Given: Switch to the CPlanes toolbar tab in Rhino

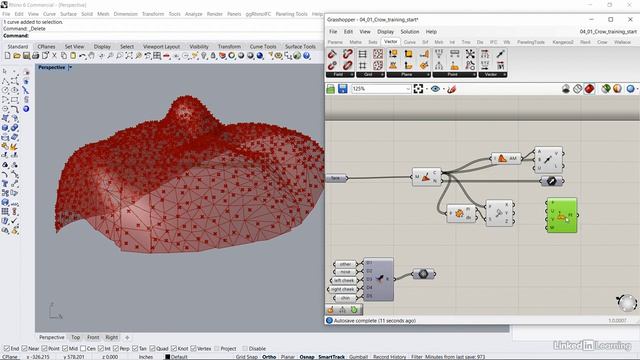Looking at the screenshot, I should (x=46, y=47).
